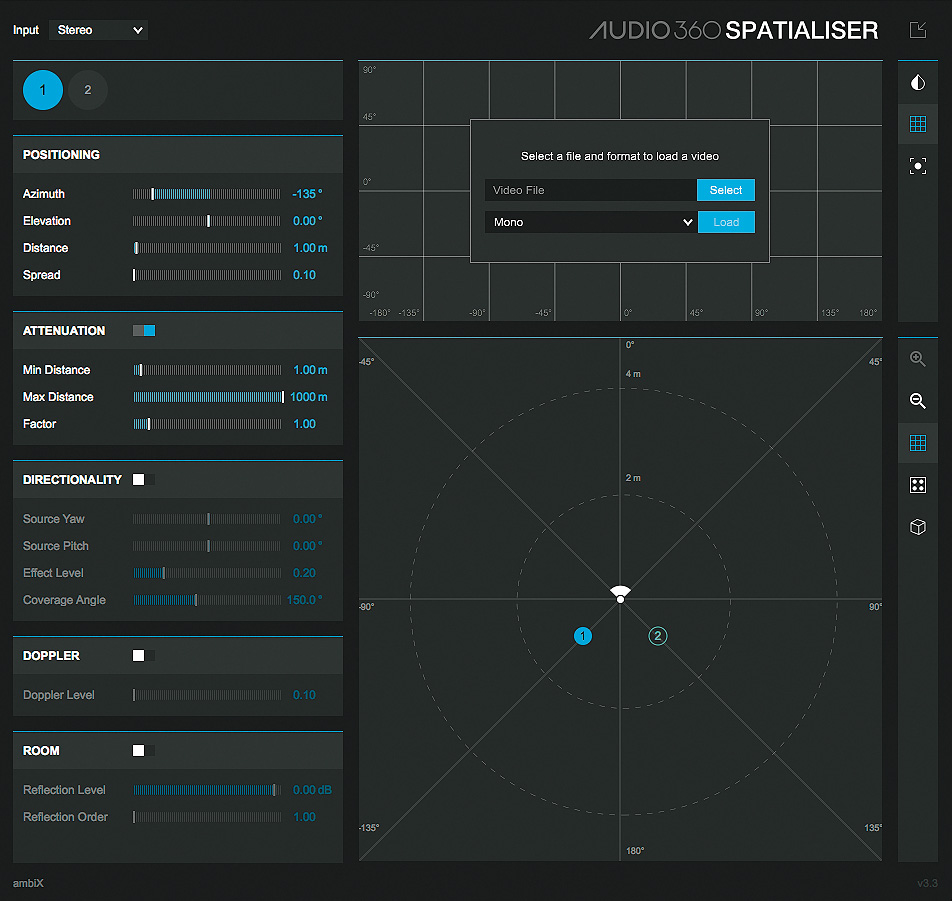
Task: Click the Load video button
Action: [726, 222]
